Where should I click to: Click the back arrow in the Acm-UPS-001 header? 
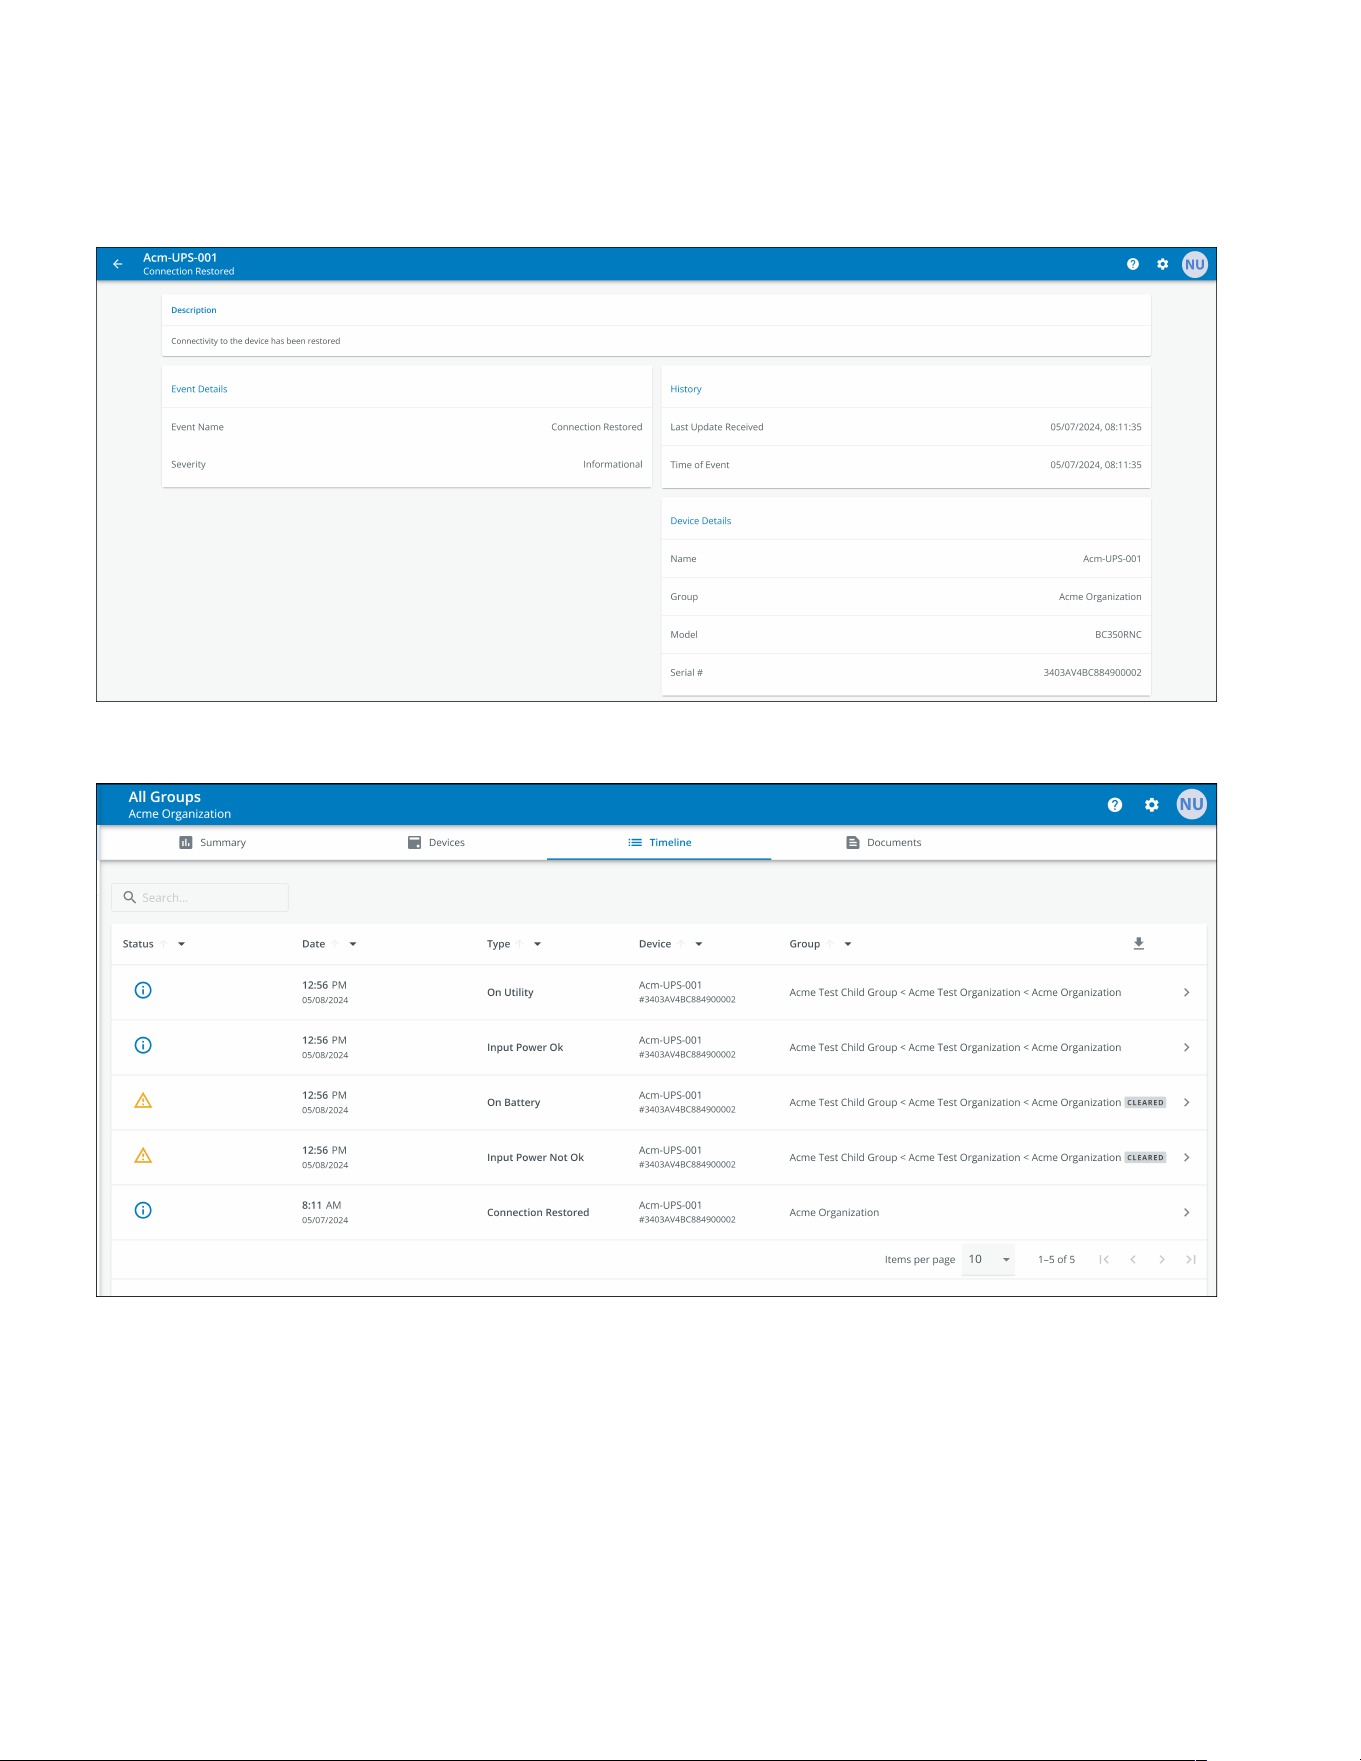tap(118, 264)
